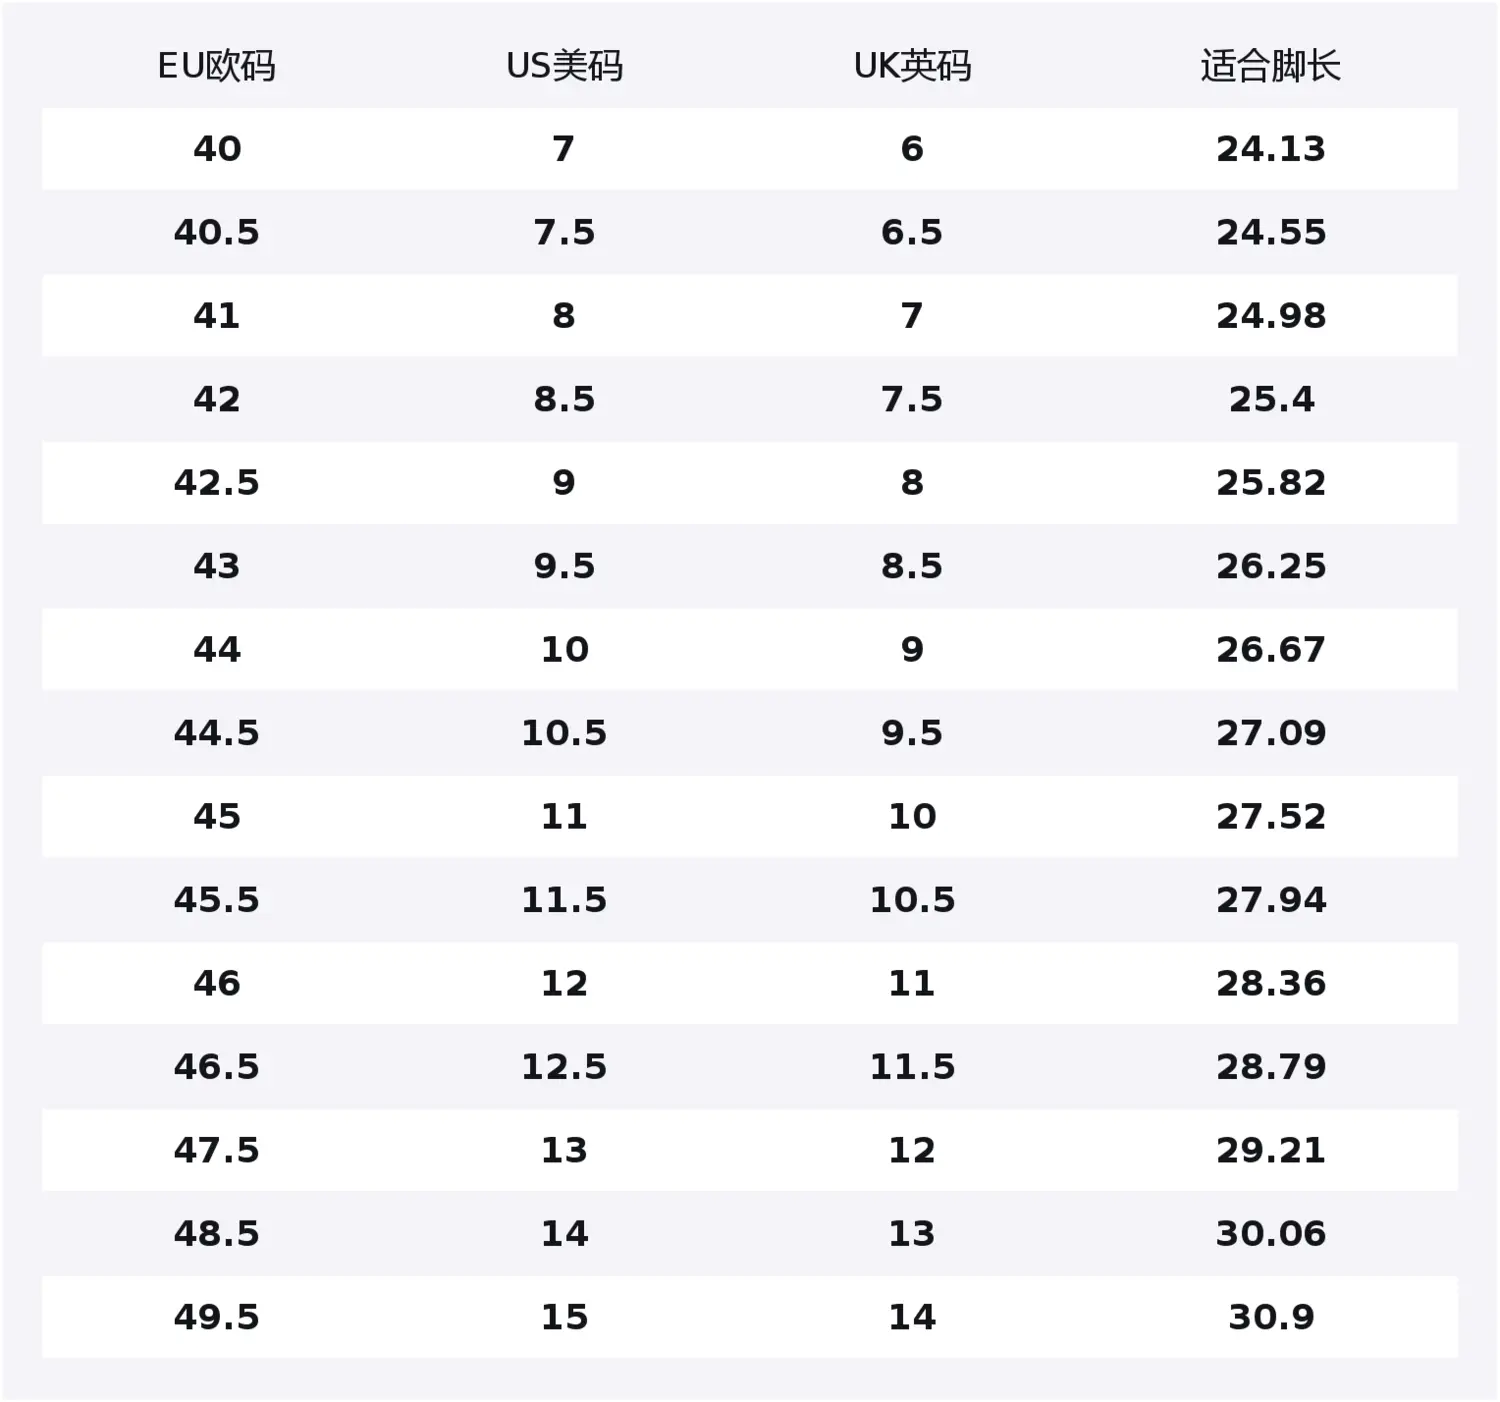Click foot length 28.36 value
The height and width of the screenshot is (1402, 1500).
pos(1271,983)
